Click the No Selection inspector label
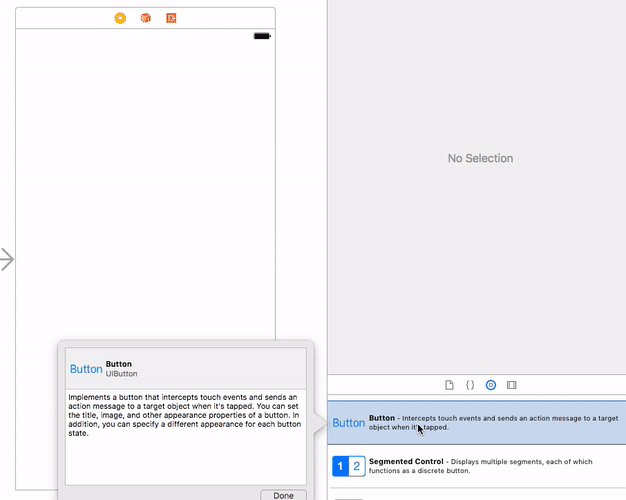Screen dimensions: 626x500 tap(480, 158)
